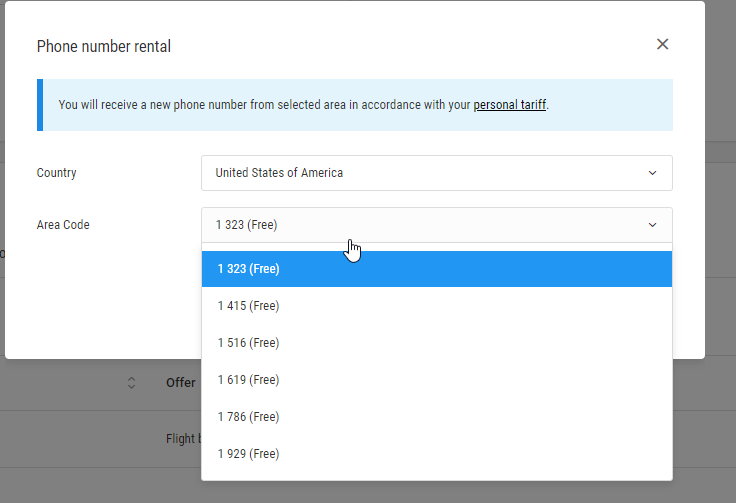Open the personal tariff link
736x503 pixels.
(509, 105)
